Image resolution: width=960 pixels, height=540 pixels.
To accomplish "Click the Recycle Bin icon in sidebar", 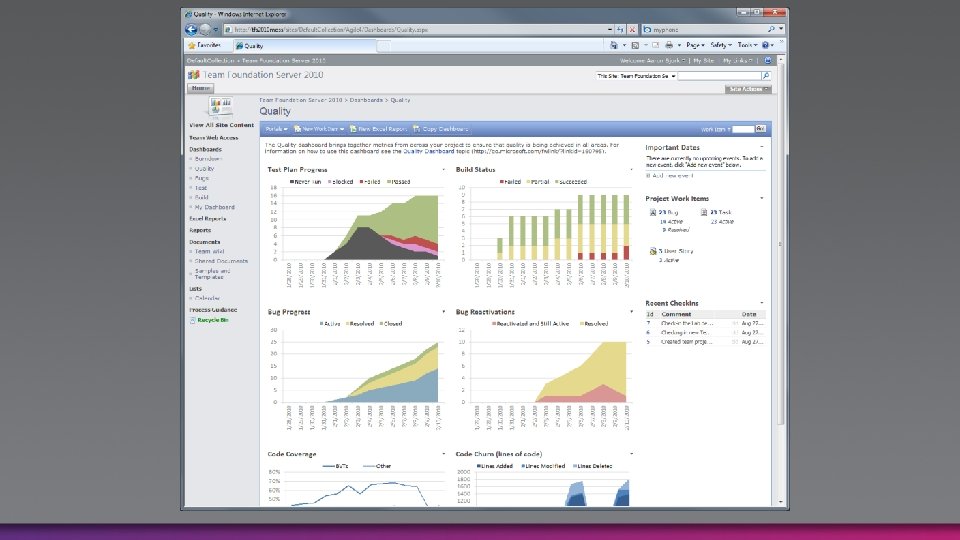I will [x=192, y=320].
